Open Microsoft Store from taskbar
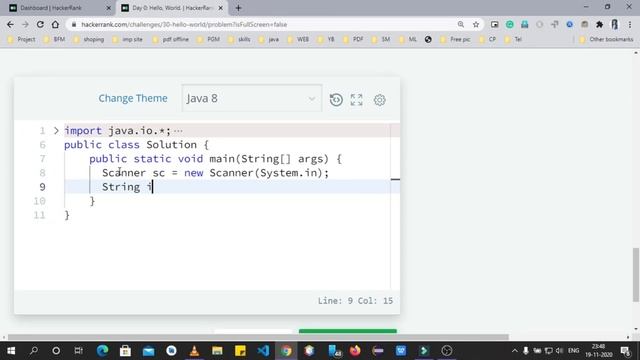The height and width of the screenshot is (360, 640). (125, 351)
